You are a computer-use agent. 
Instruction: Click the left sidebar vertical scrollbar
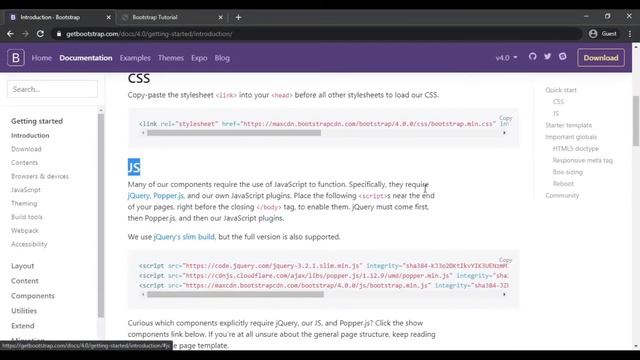101,215
